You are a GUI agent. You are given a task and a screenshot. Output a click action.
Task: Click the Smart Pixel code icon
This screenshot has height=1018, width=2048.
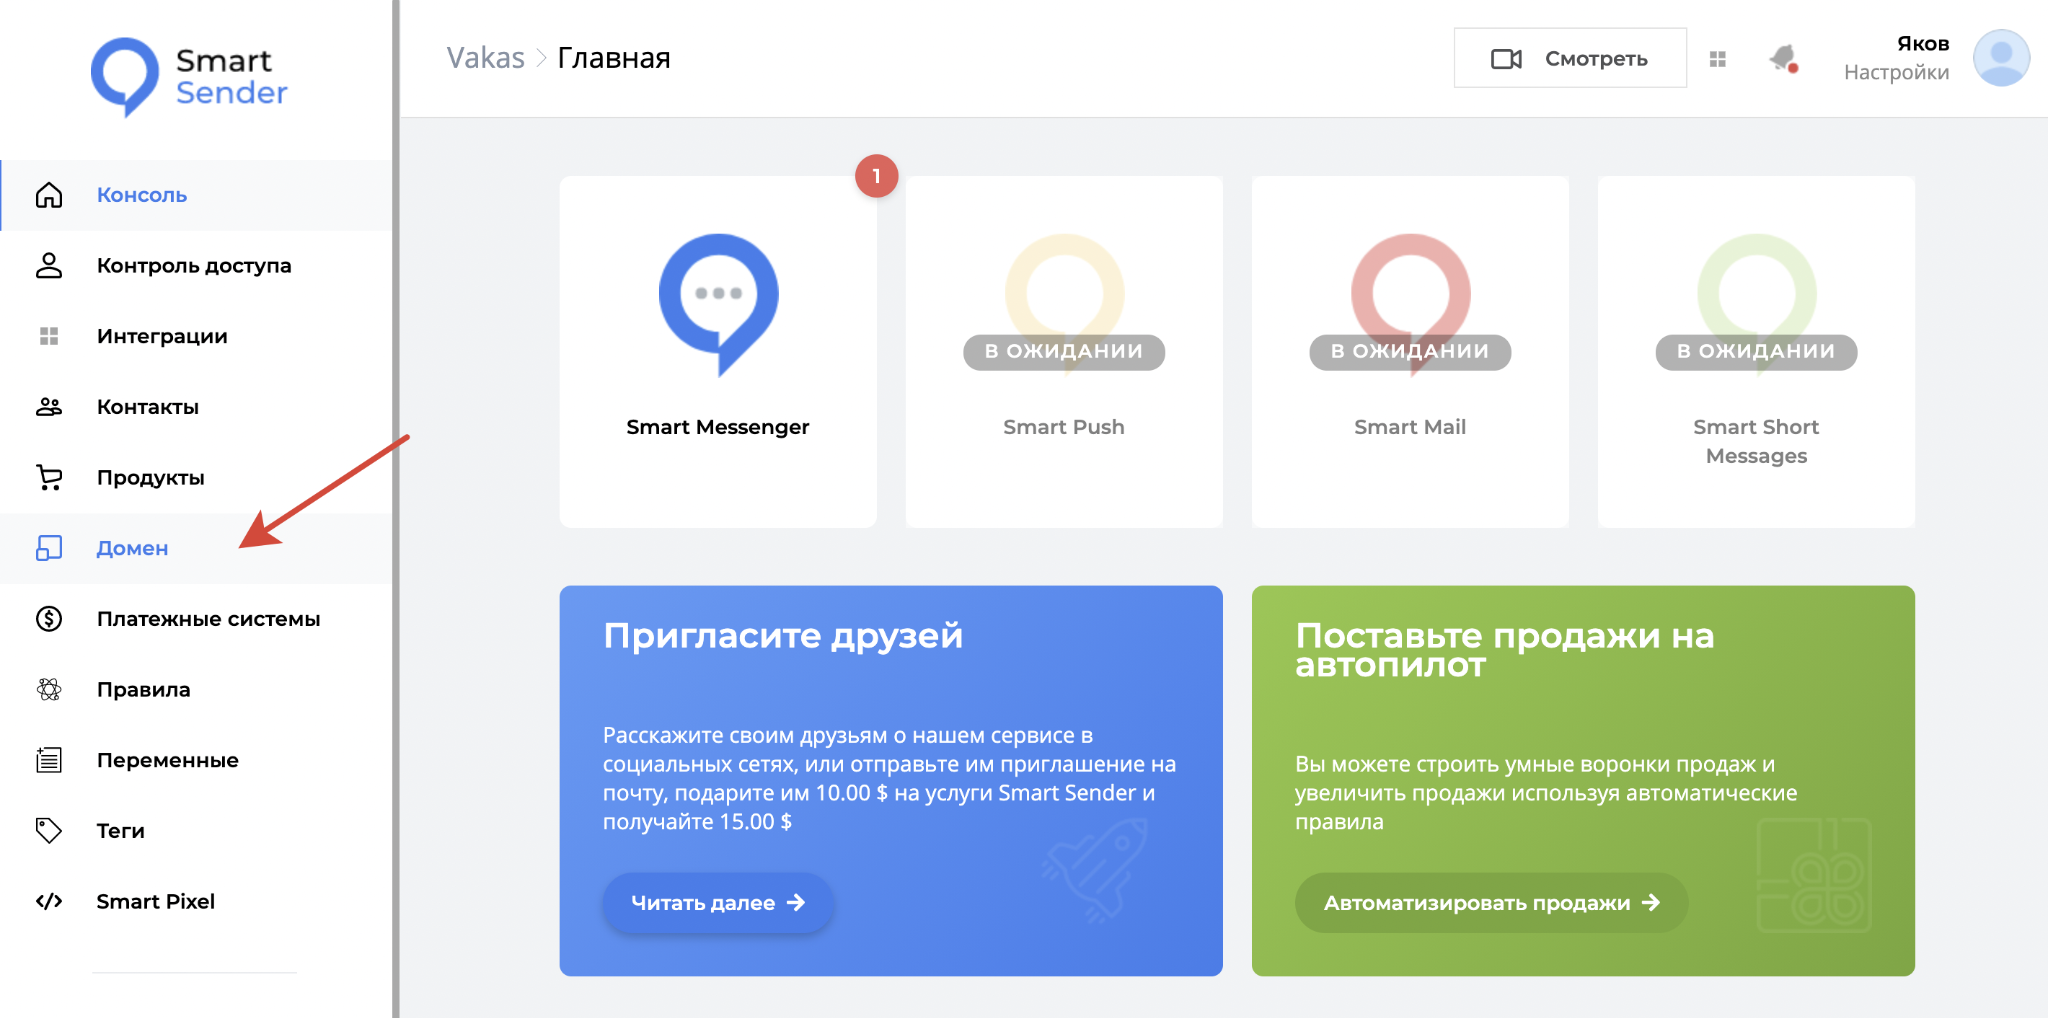pyautogui.click(x=49, y=901)
